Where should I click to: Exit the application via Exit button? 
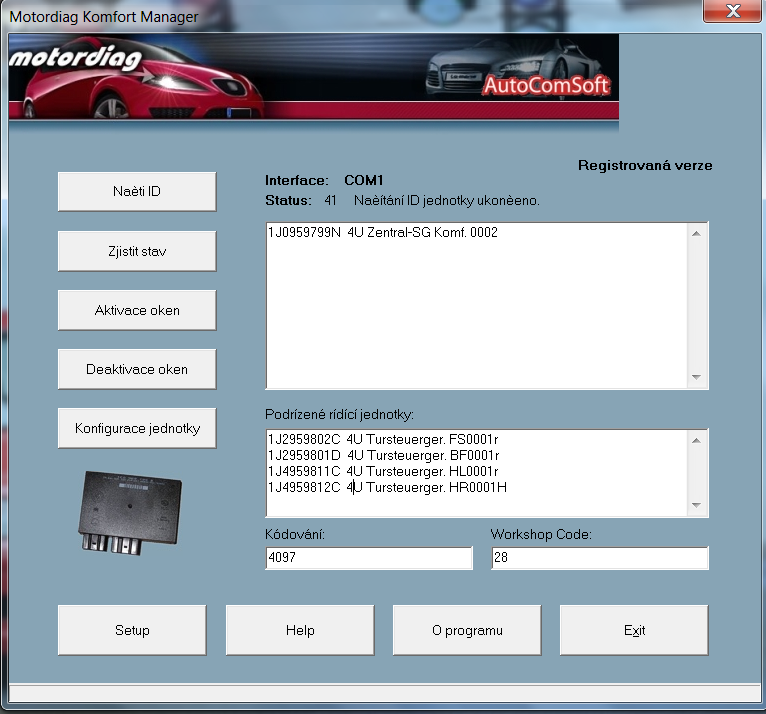634,630
